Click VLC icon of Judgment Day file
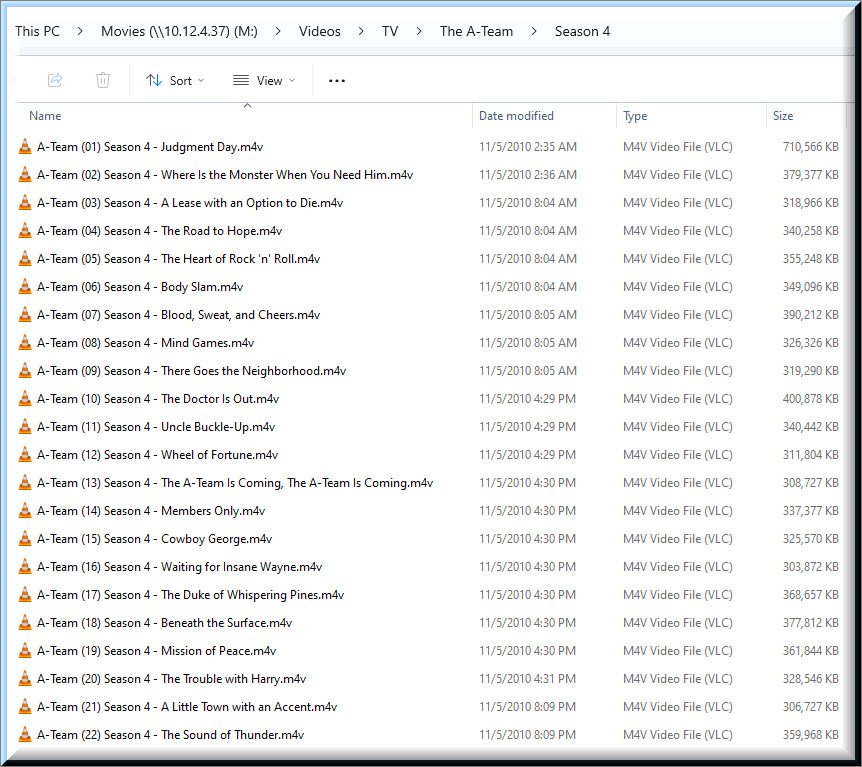Image resolution: width=862 pixels, height=767 pixels. (x=25, y=147)
